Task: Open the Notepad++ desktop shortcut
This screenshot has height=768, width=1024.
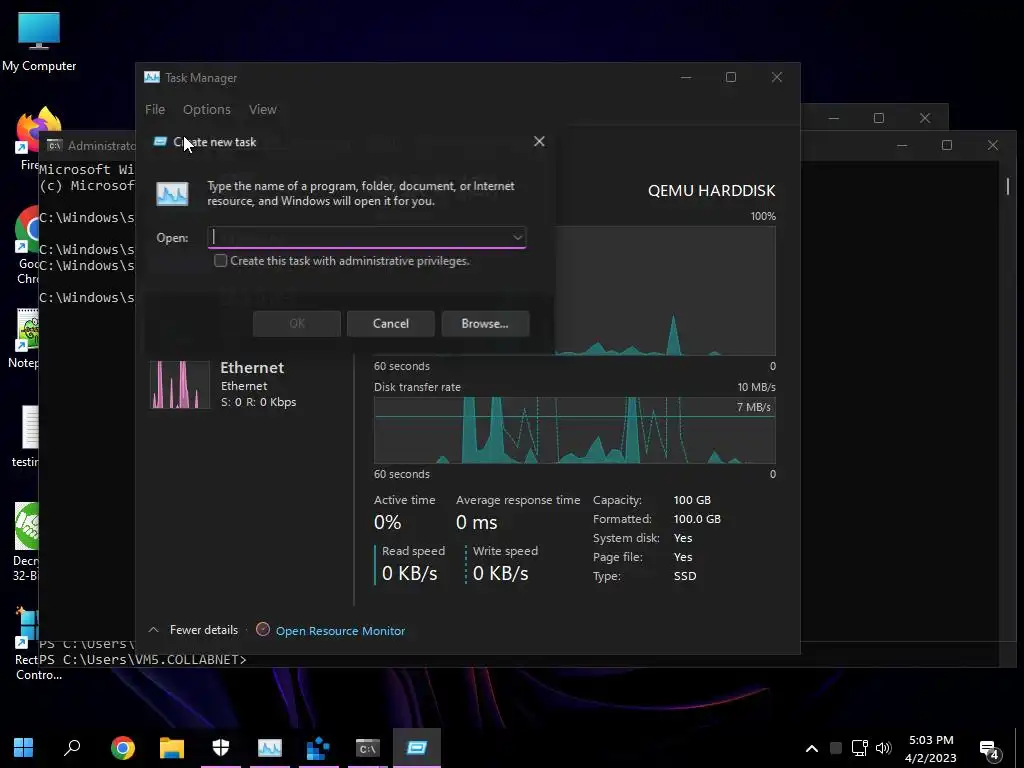Action: (x=26, y=338)
